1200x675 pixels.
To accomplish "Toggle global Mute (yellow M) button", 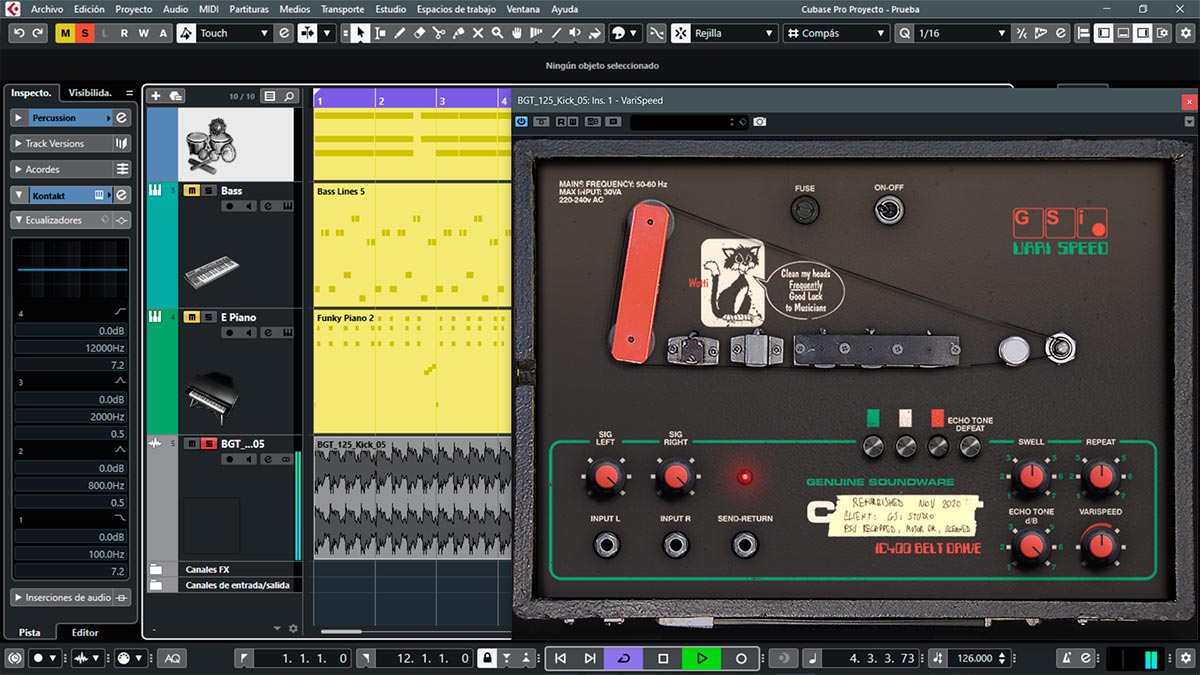I will pos(65,33).
